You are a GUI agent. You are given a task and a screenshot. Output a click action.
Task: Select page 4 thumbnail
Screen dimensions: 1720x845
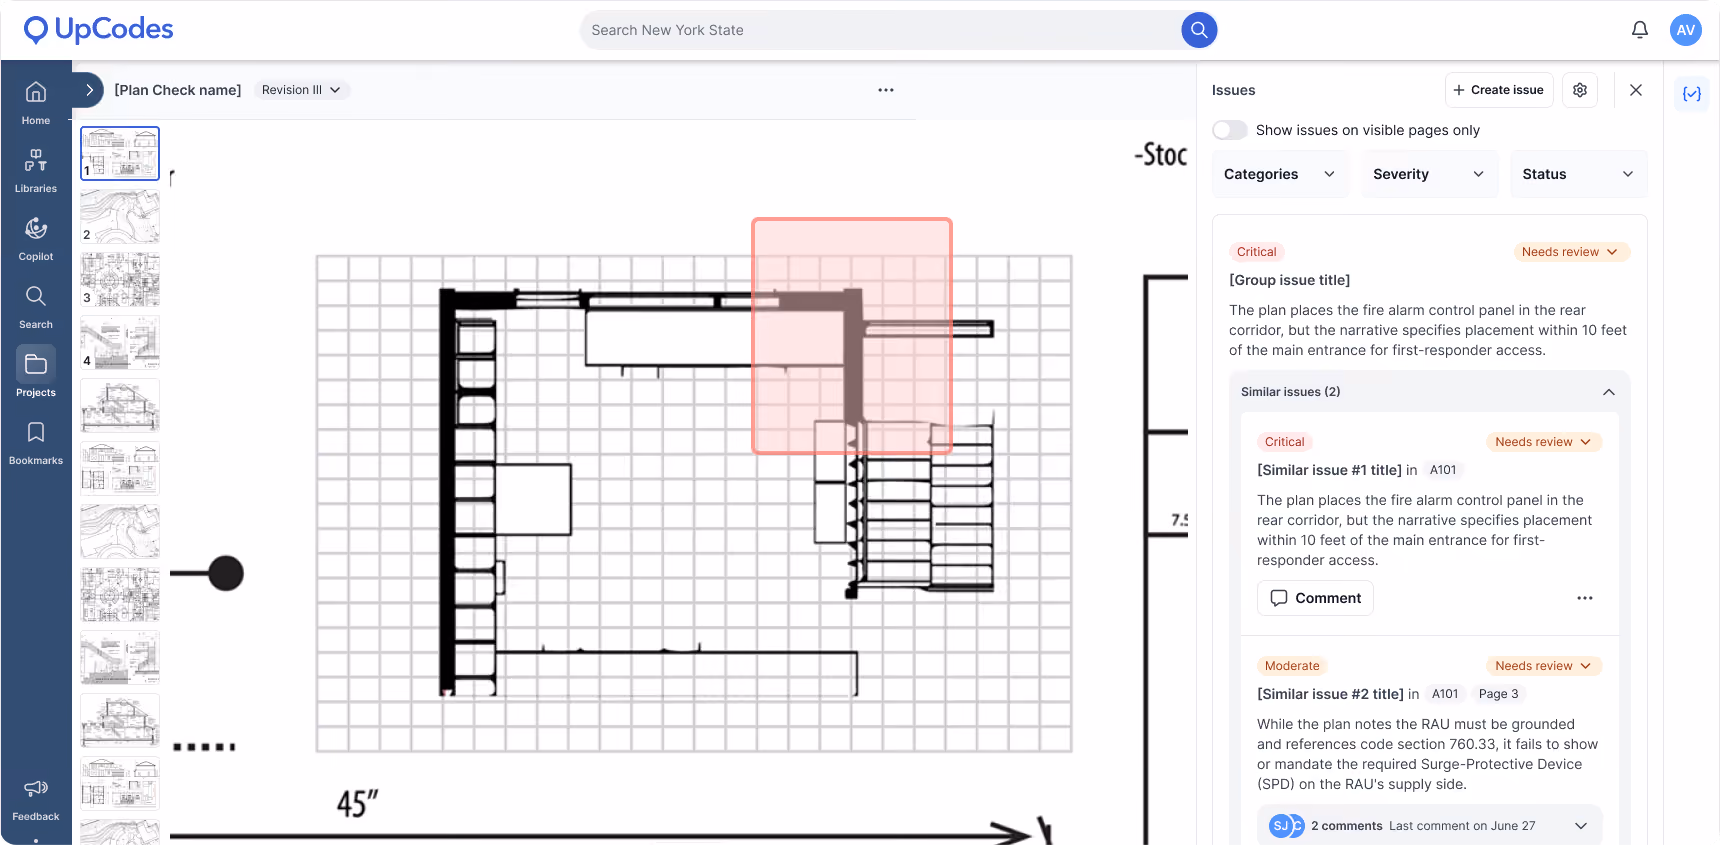[x=120, y=342]
